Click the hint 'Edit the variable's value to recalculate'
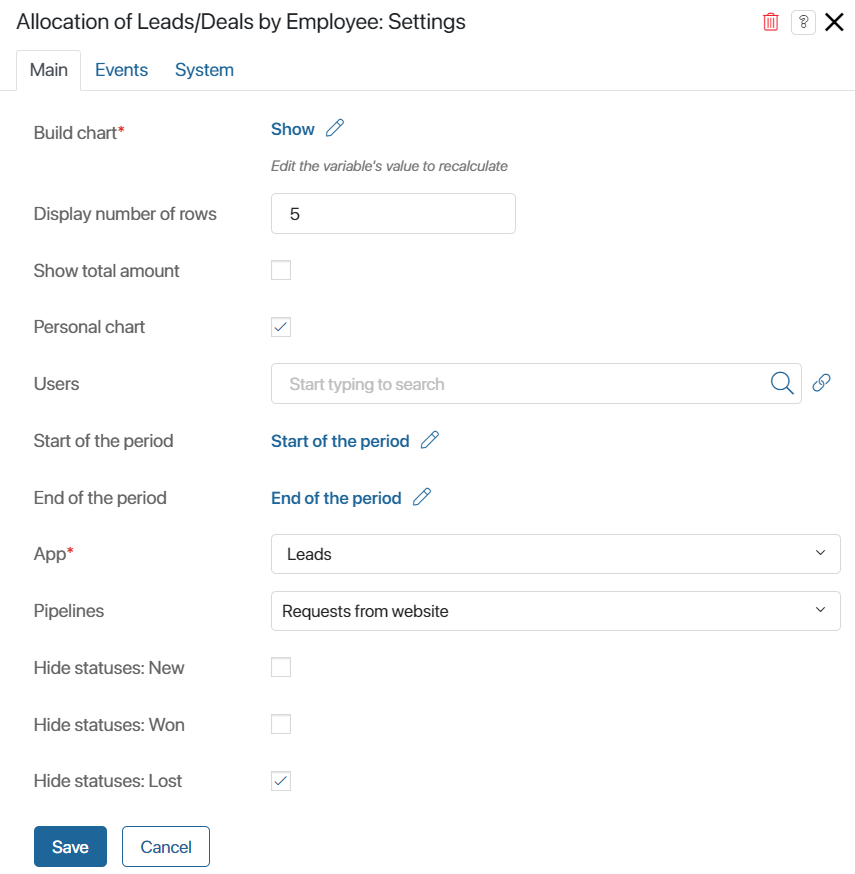Image resolution: width=855 pixels, height=874 pixels. tap(389, 166)
